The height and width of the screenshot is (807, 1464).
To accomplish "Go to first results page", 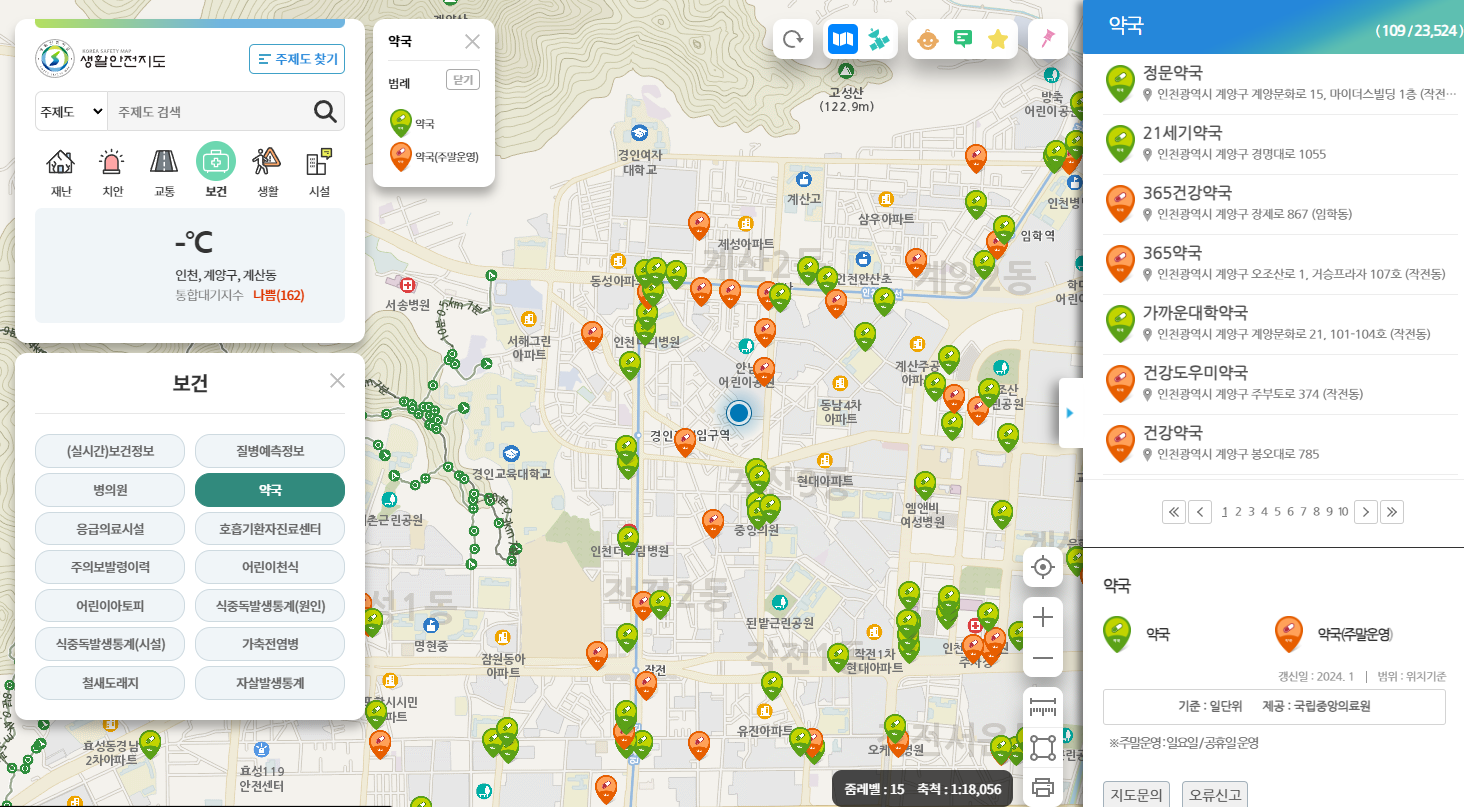I will 1174,512.
